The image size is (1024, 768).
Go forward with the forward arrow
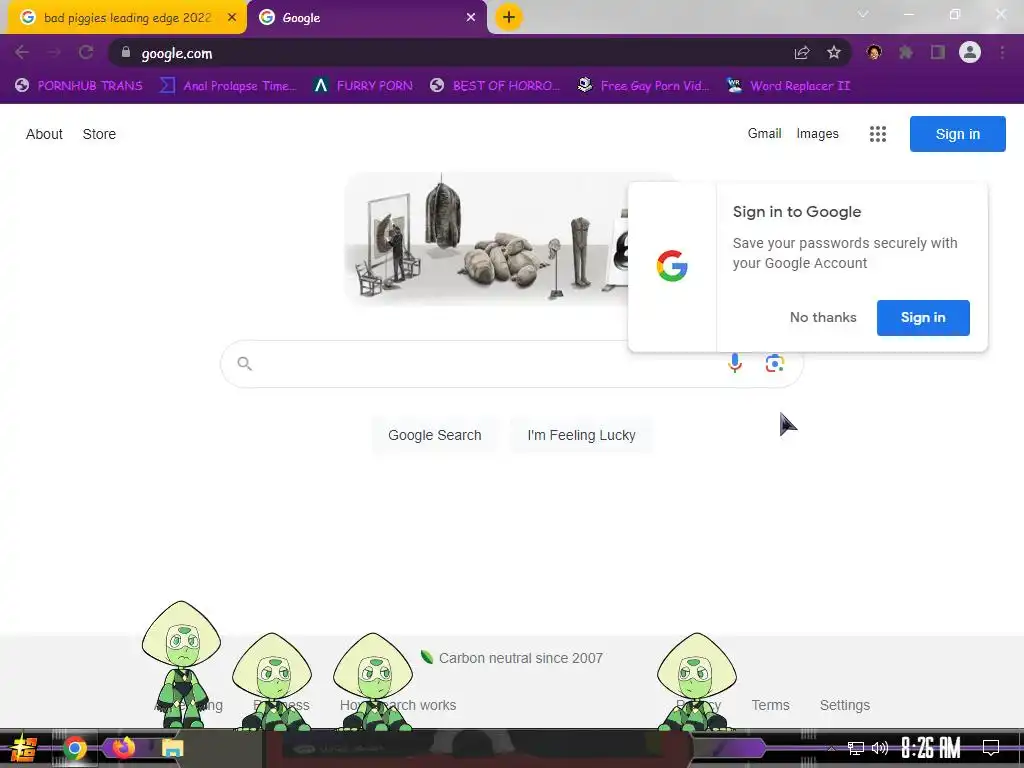54,52
